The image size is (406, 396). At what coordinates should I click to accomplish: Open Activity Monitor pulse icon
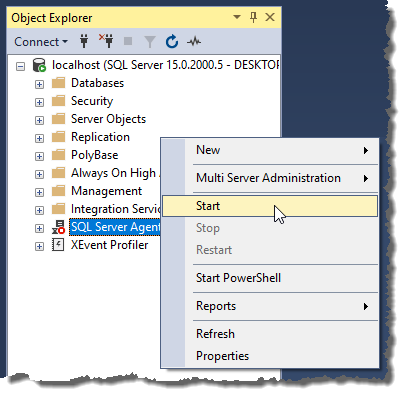[194, 42]
